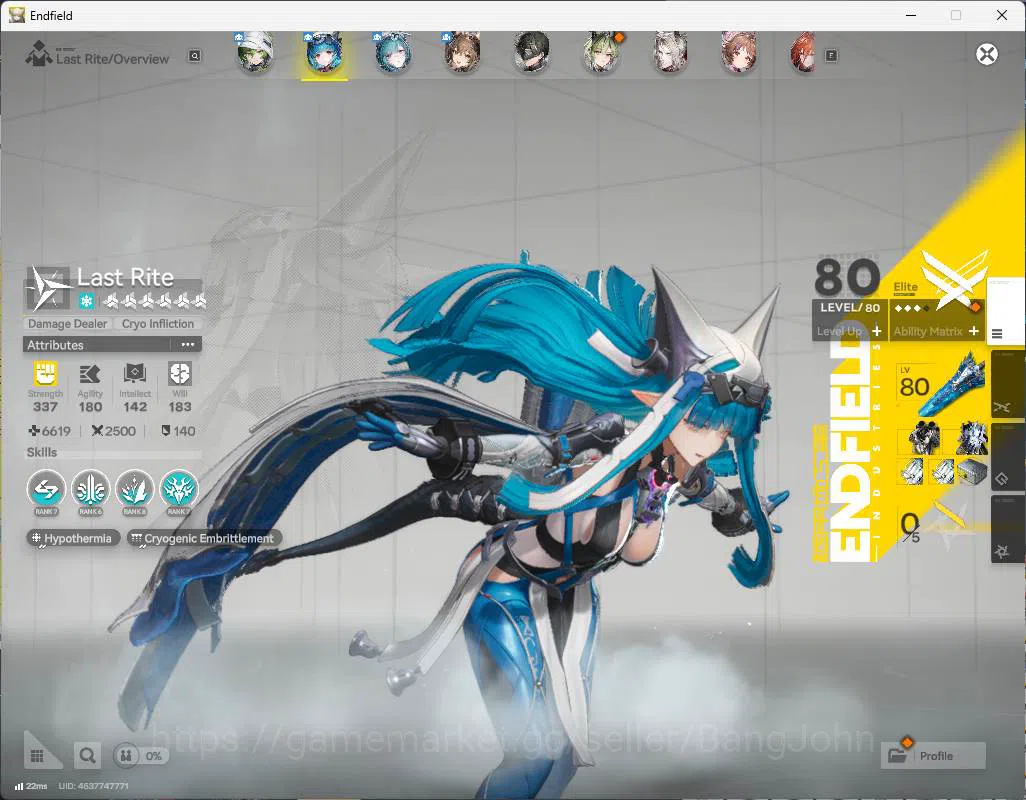The width and height of the screenshot is (1026, 800).
Task: Open the Profile button
Action: 933,756
